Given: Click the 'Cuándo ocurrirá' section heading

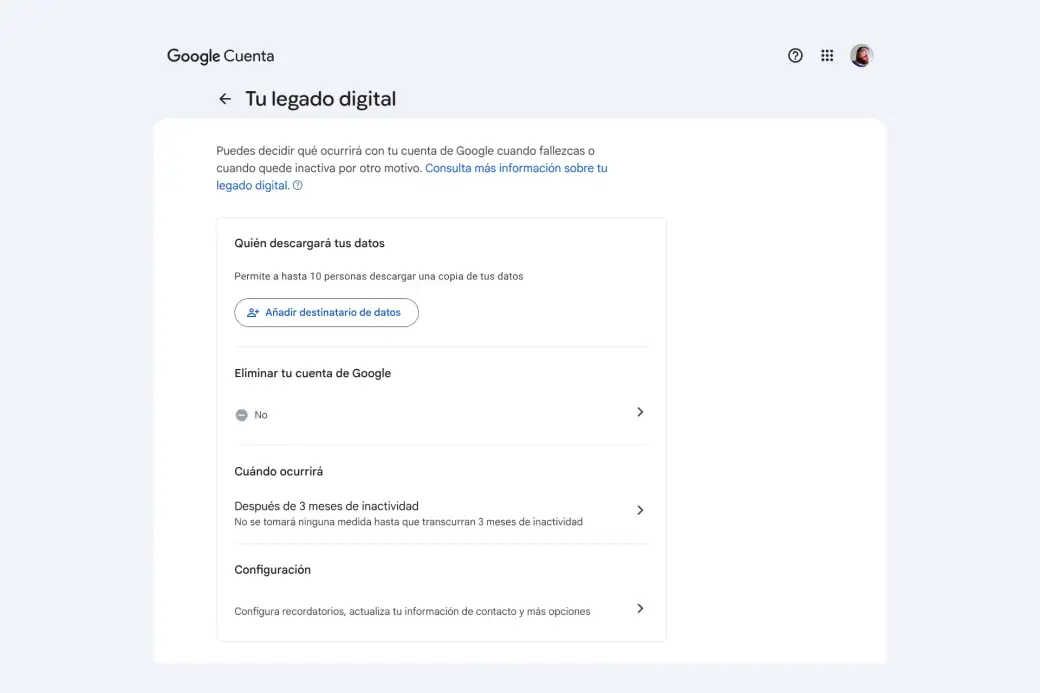Looking at the screenshot, I should 278,471.
